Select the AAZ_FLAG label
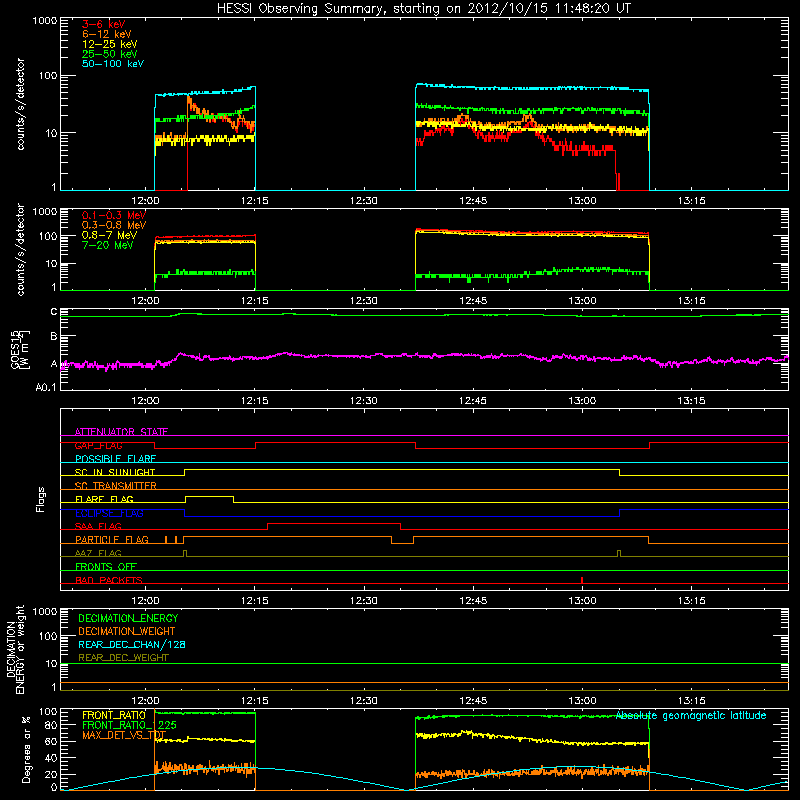Viewport: 800px width, 800px height. (x=98, y=553)
